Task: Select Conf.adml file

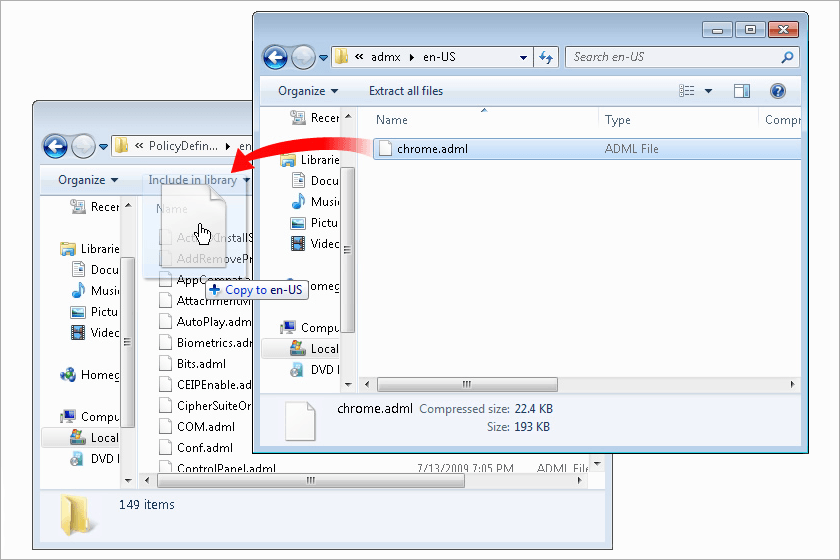Action: [x=196, y=448]
